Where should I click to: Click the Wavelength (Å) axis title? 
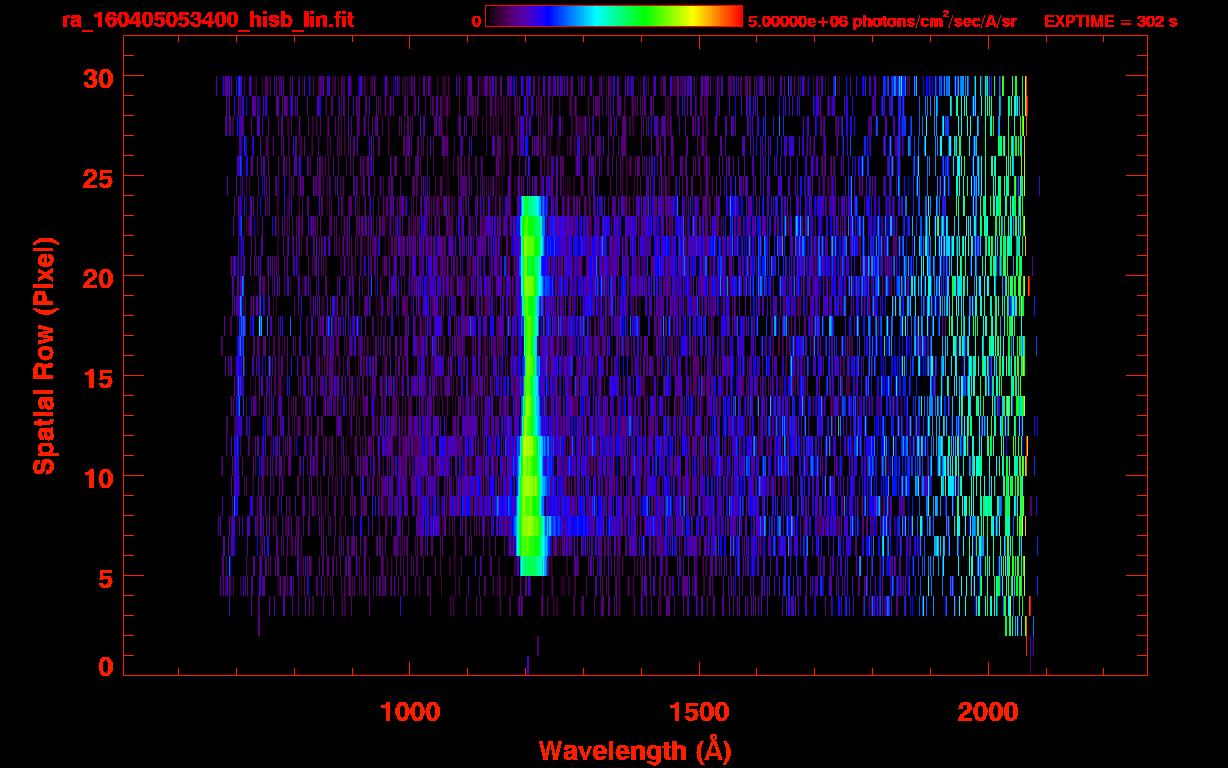point(635,750)
